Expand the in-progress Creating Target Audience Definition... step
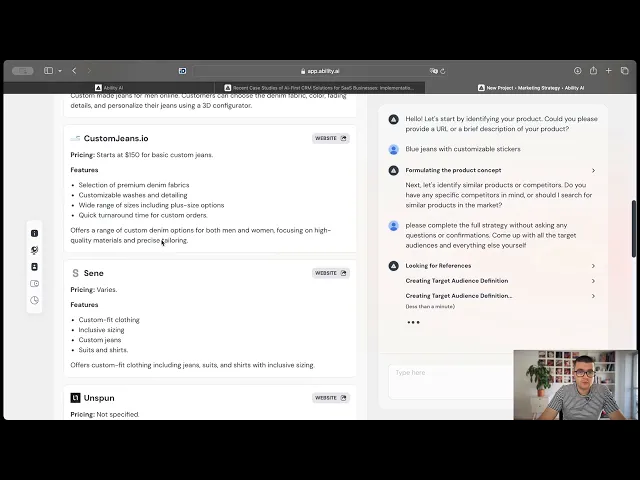 [593, 296]
